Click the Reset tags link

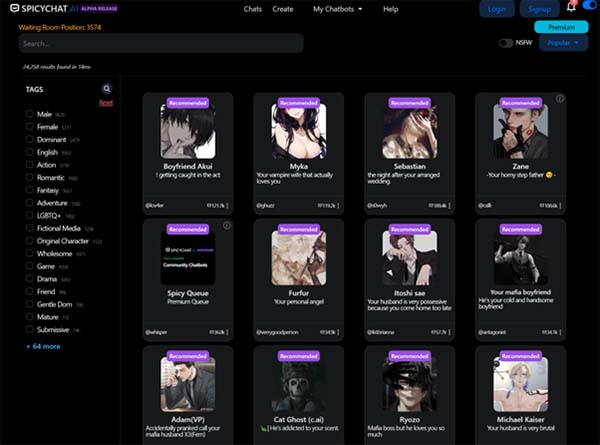point(106,103)
